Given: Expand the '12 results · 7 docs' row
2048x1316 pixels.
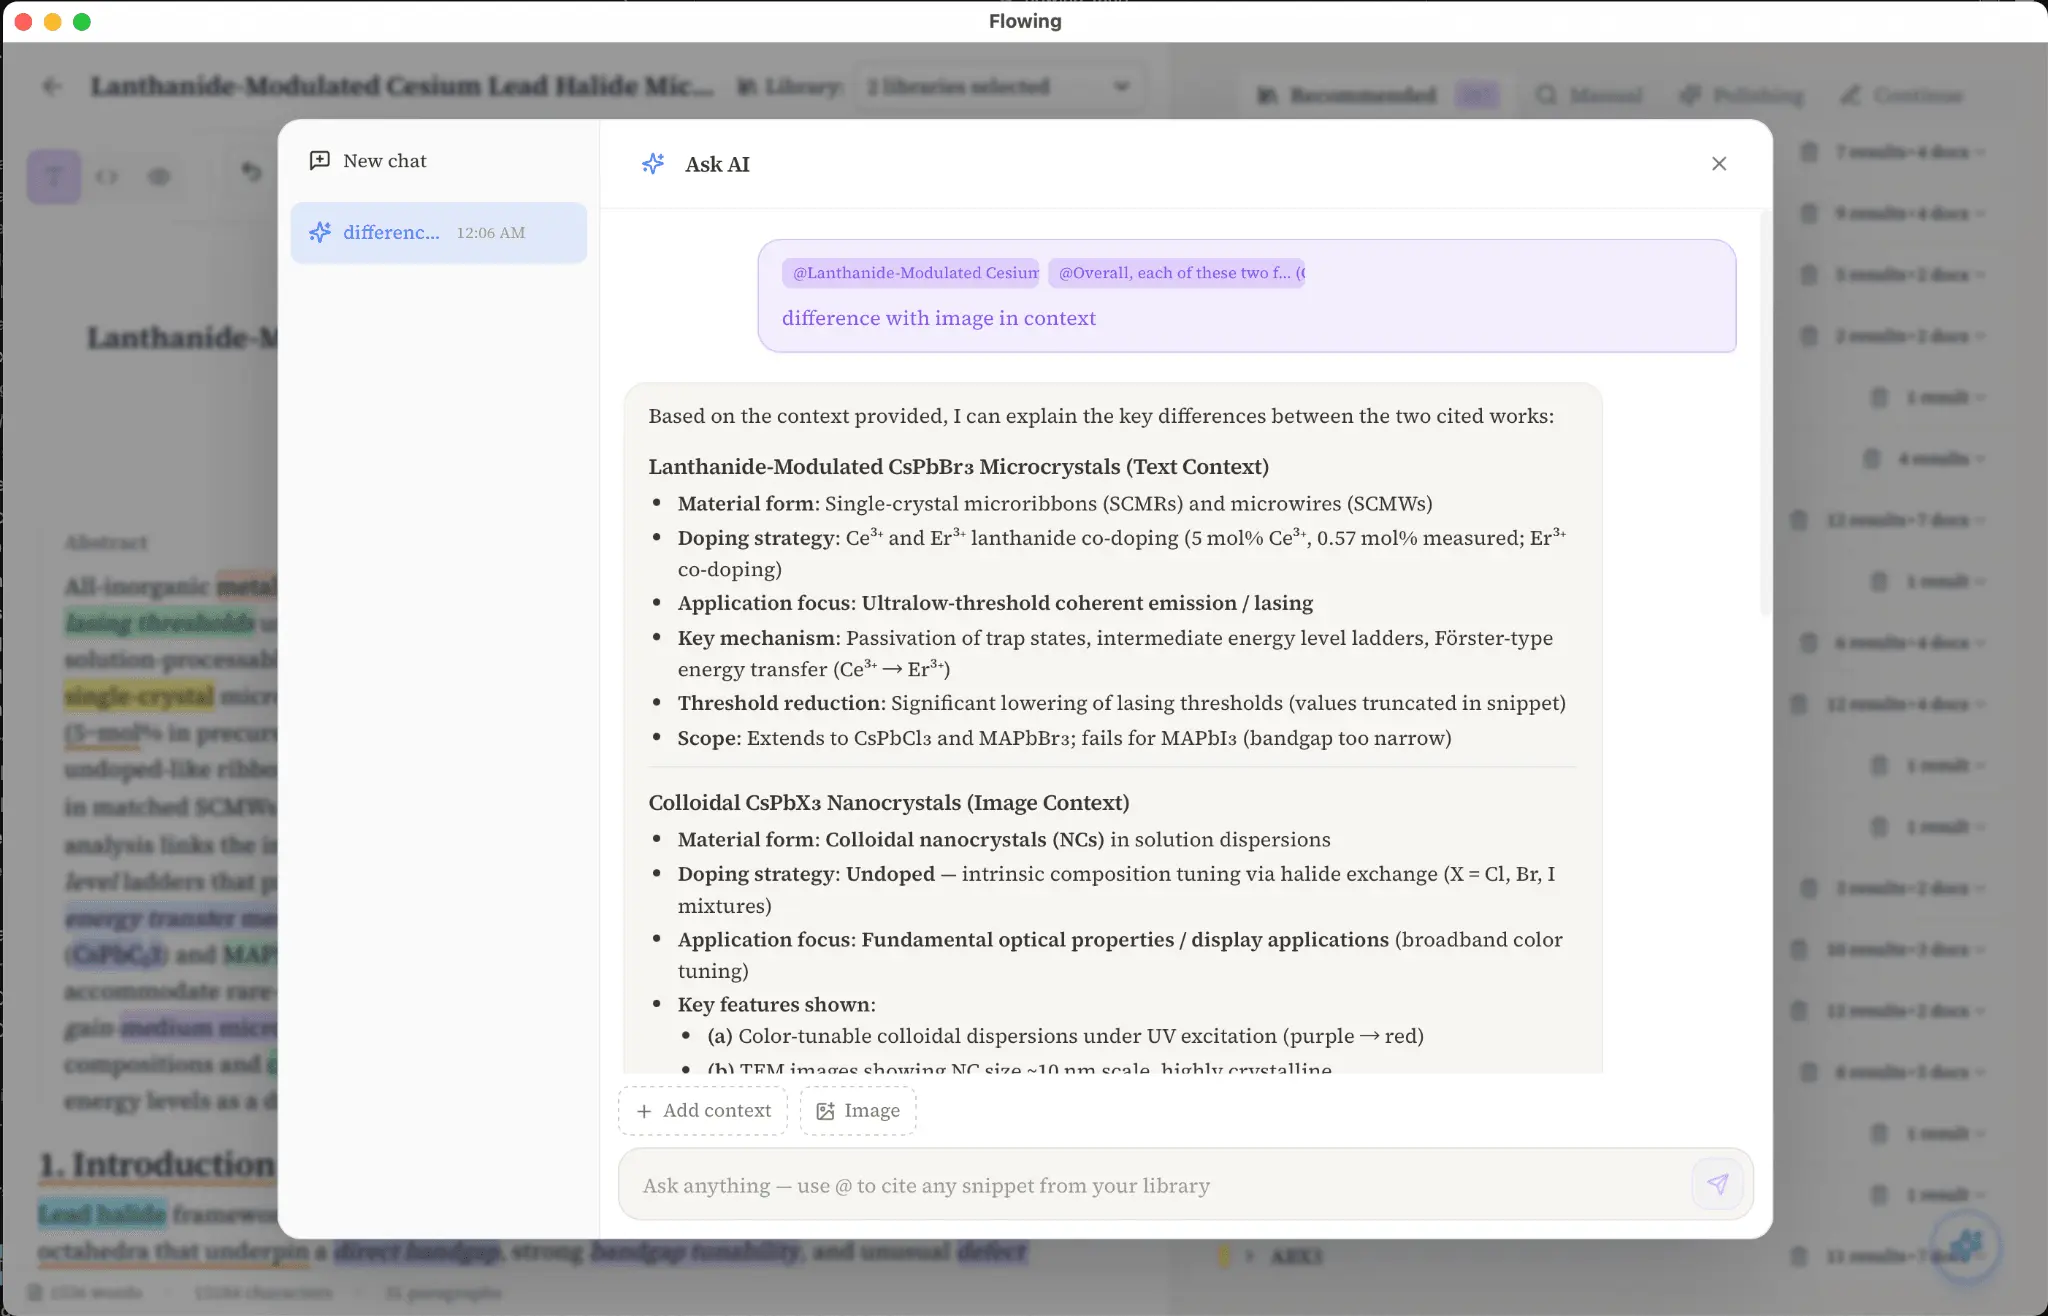Looking at the screenshot, I should click(x=1904, y=520).
